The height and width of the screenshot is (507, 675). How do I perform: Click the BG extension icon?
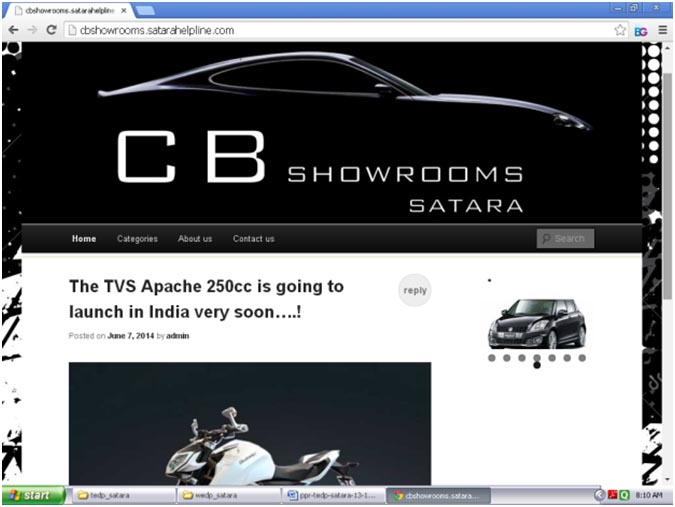[641, 30]
